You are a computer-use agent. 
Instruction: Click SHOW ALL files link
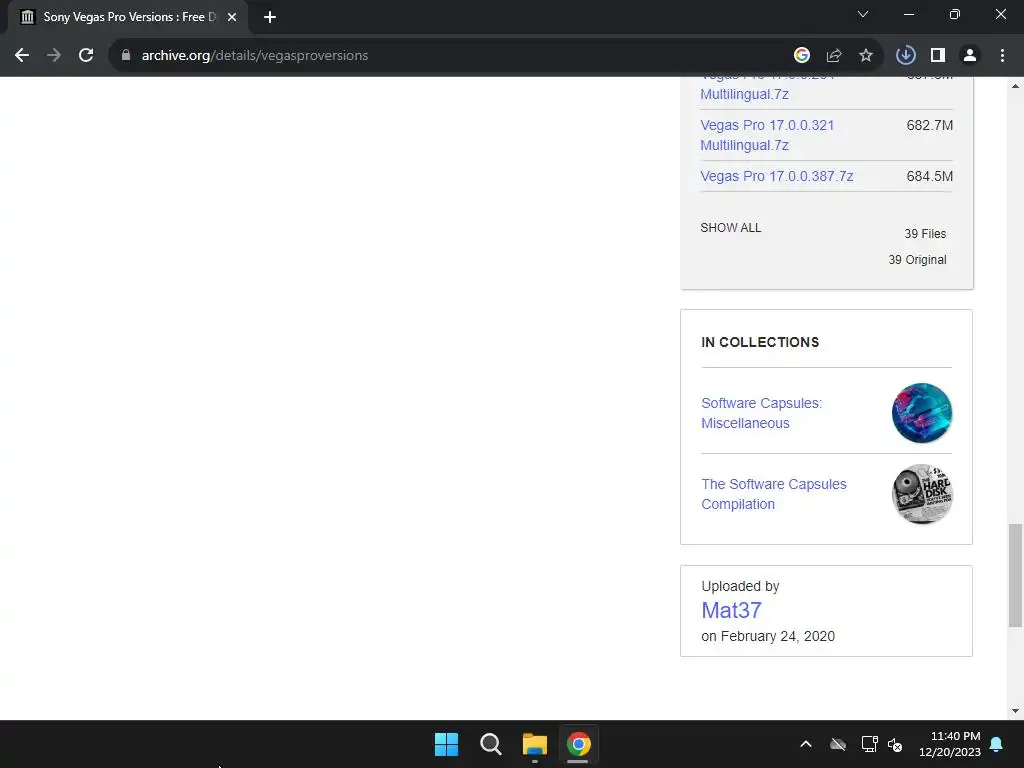pos(731,228)
